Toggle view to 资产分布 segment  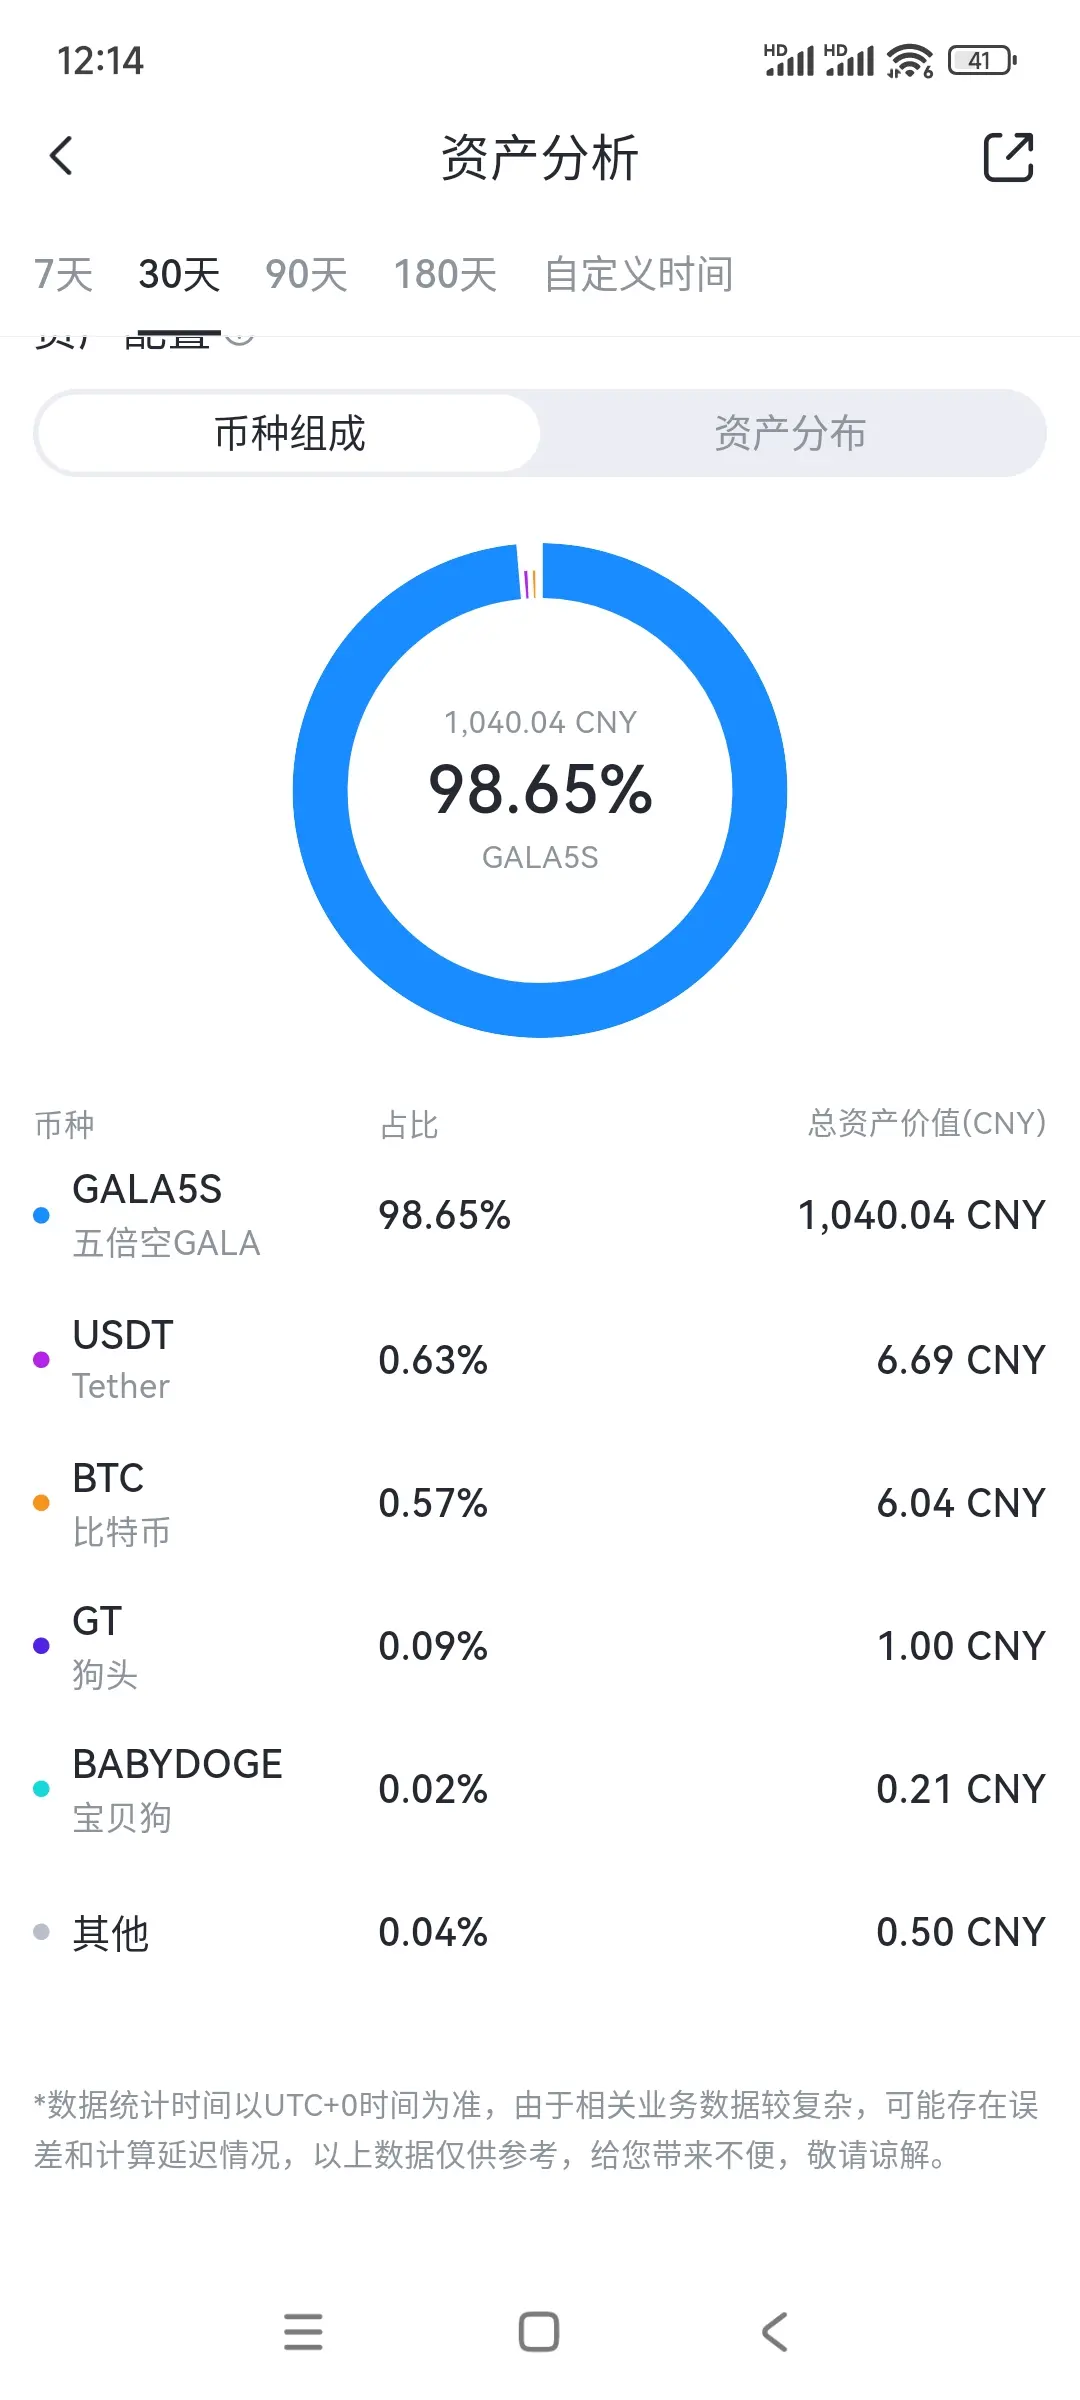[790, 433]
